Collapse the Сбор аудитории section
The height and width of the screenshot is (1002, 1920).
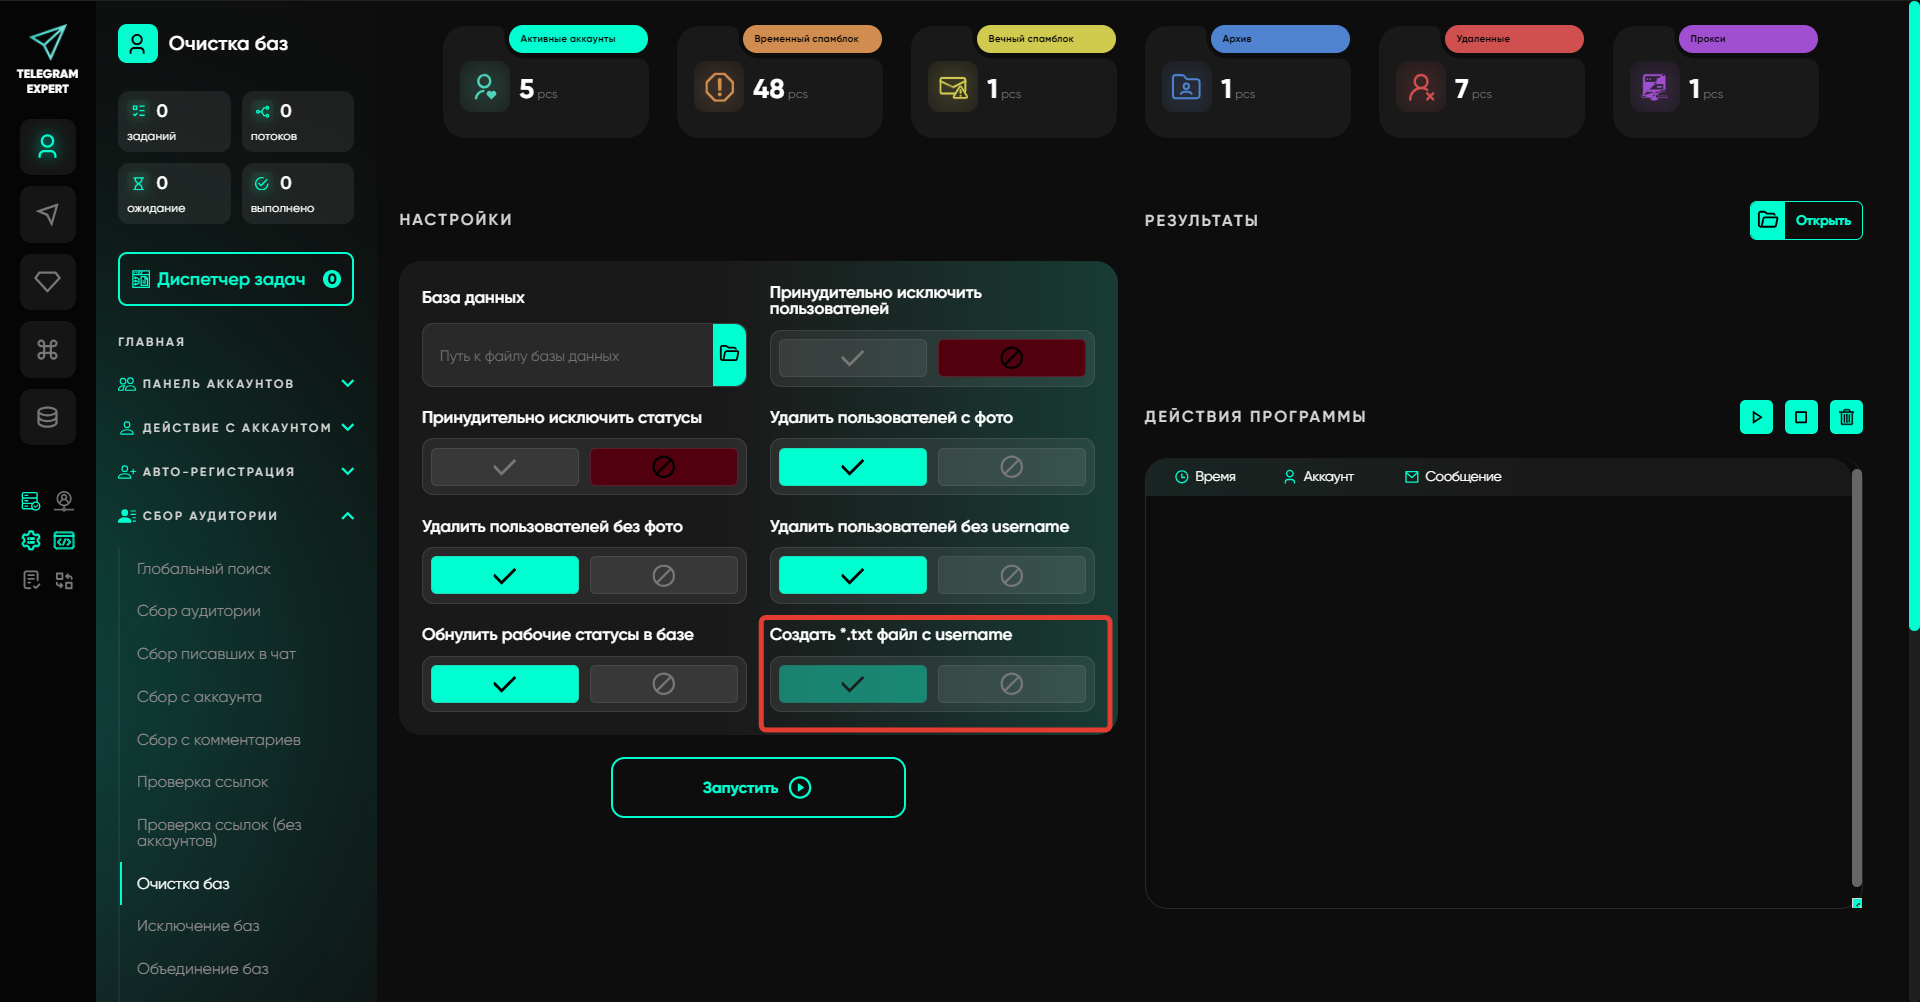coord(347,516)
